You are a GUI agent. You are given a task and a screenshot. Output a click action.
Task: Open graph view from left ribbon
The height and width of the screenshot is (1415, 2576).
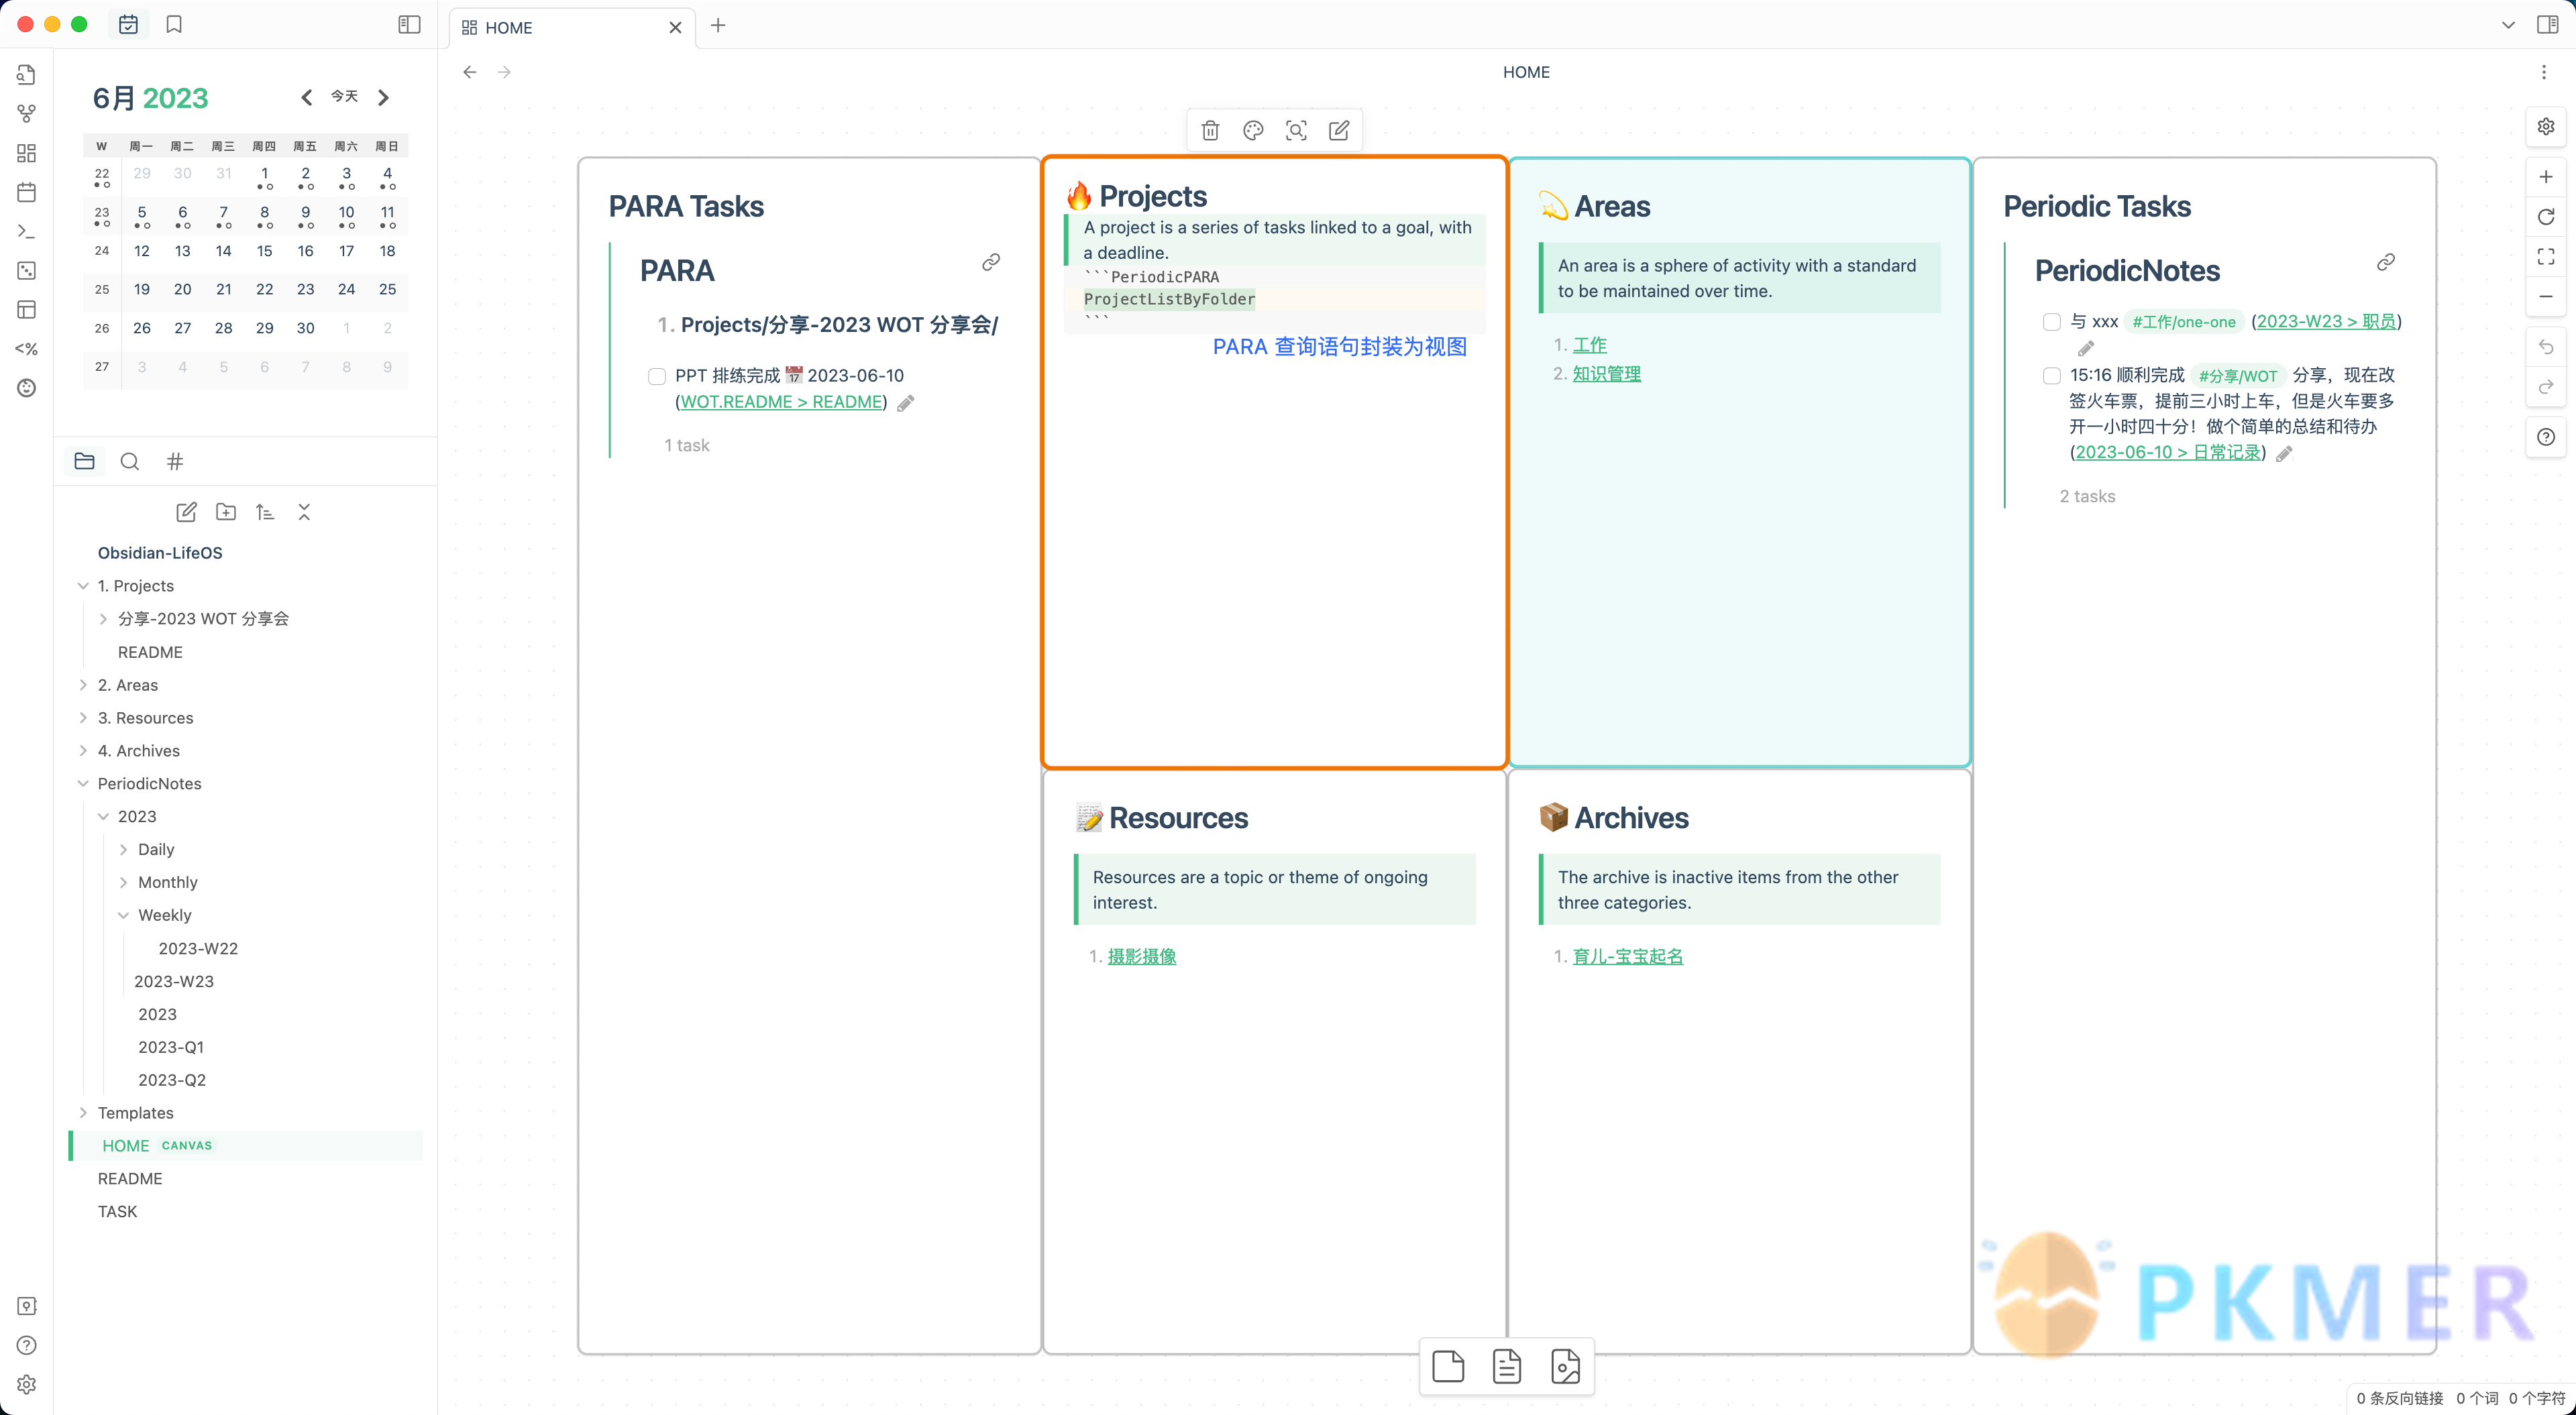(27, 114)
